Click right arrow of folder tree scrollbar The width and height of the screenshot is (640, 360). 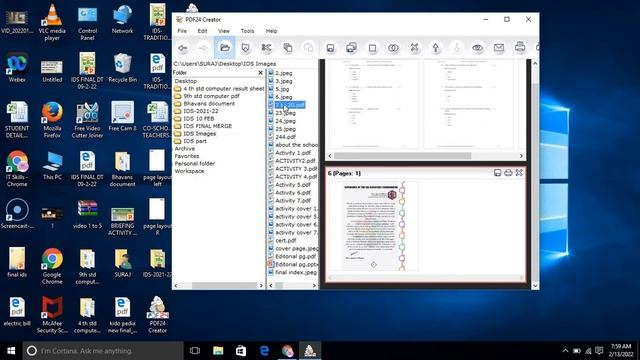(261, 286)
